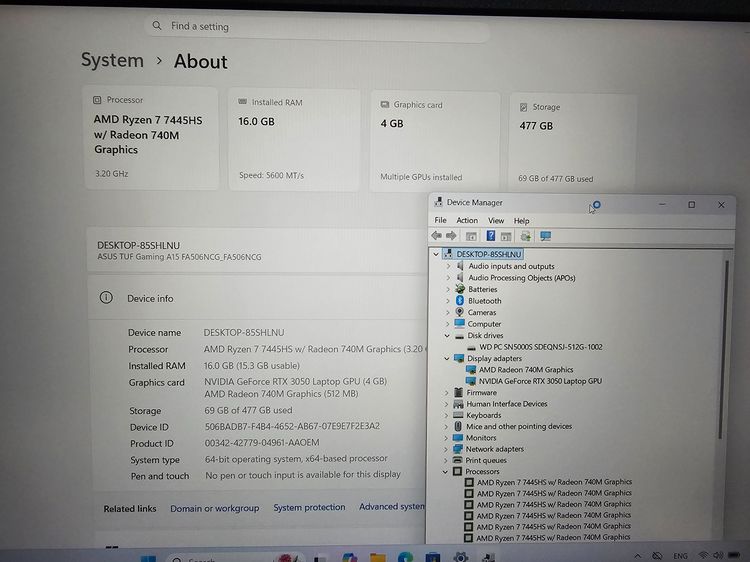Click the search magnifier icon in Settings

point(157,25)
